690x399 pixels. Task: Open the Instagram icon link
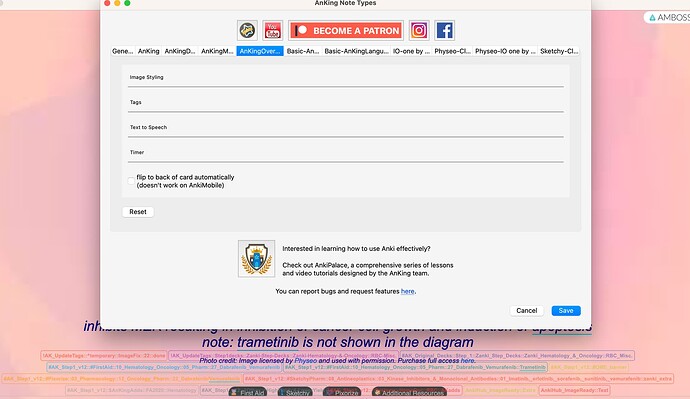(418, 30)
